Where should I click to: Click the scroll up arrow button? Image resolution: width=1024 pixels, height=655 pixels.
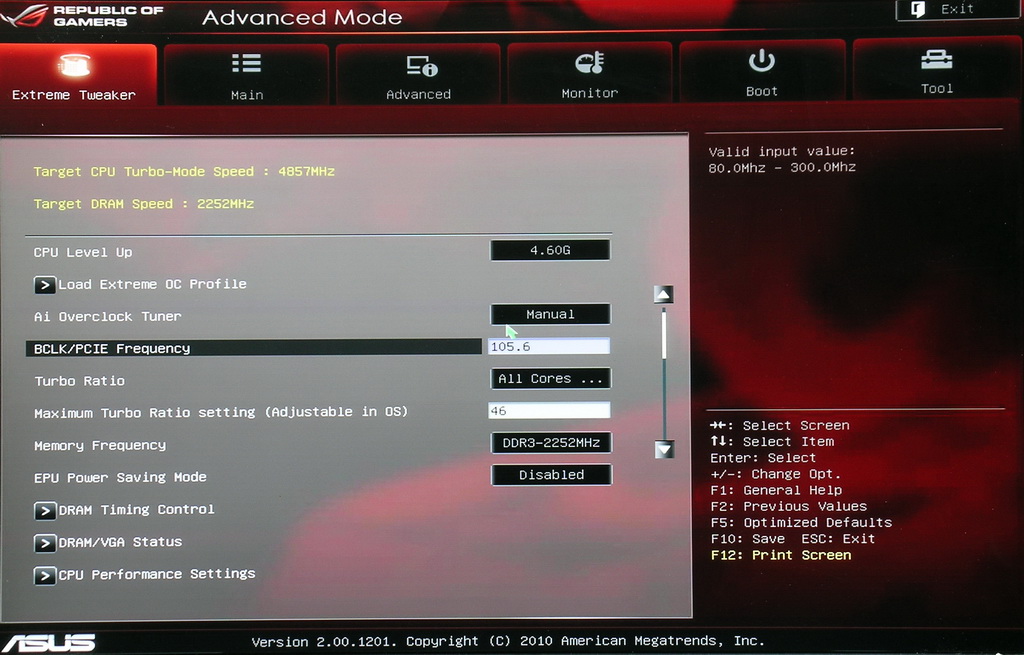point(664,295)
